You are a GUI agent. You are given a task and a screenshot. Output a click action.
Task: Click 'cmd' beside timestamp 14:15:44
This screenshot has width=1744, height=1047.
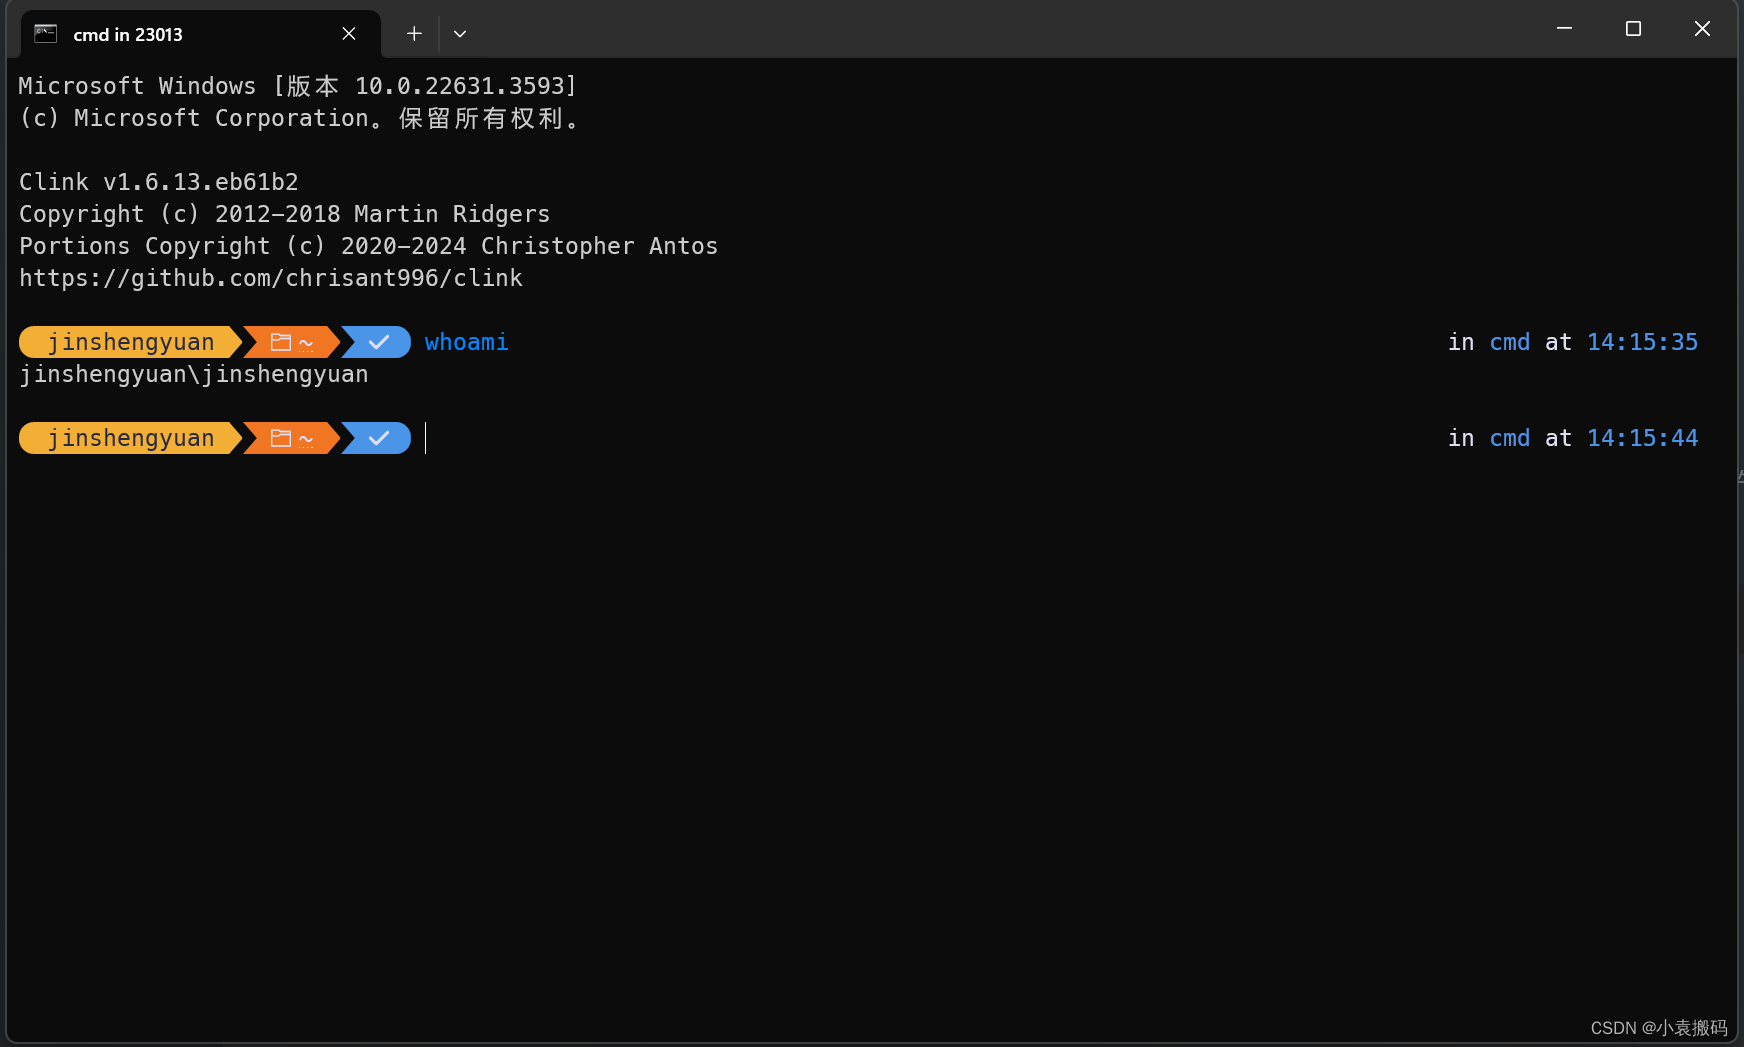click(1510, 438)
